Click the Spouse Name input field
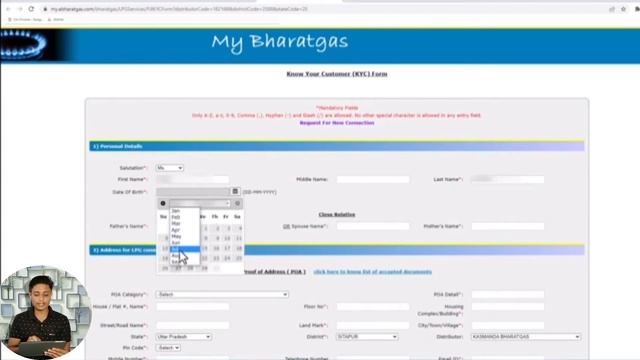The image size is (640, 360). pyautogui.click(x=373, y=226)
